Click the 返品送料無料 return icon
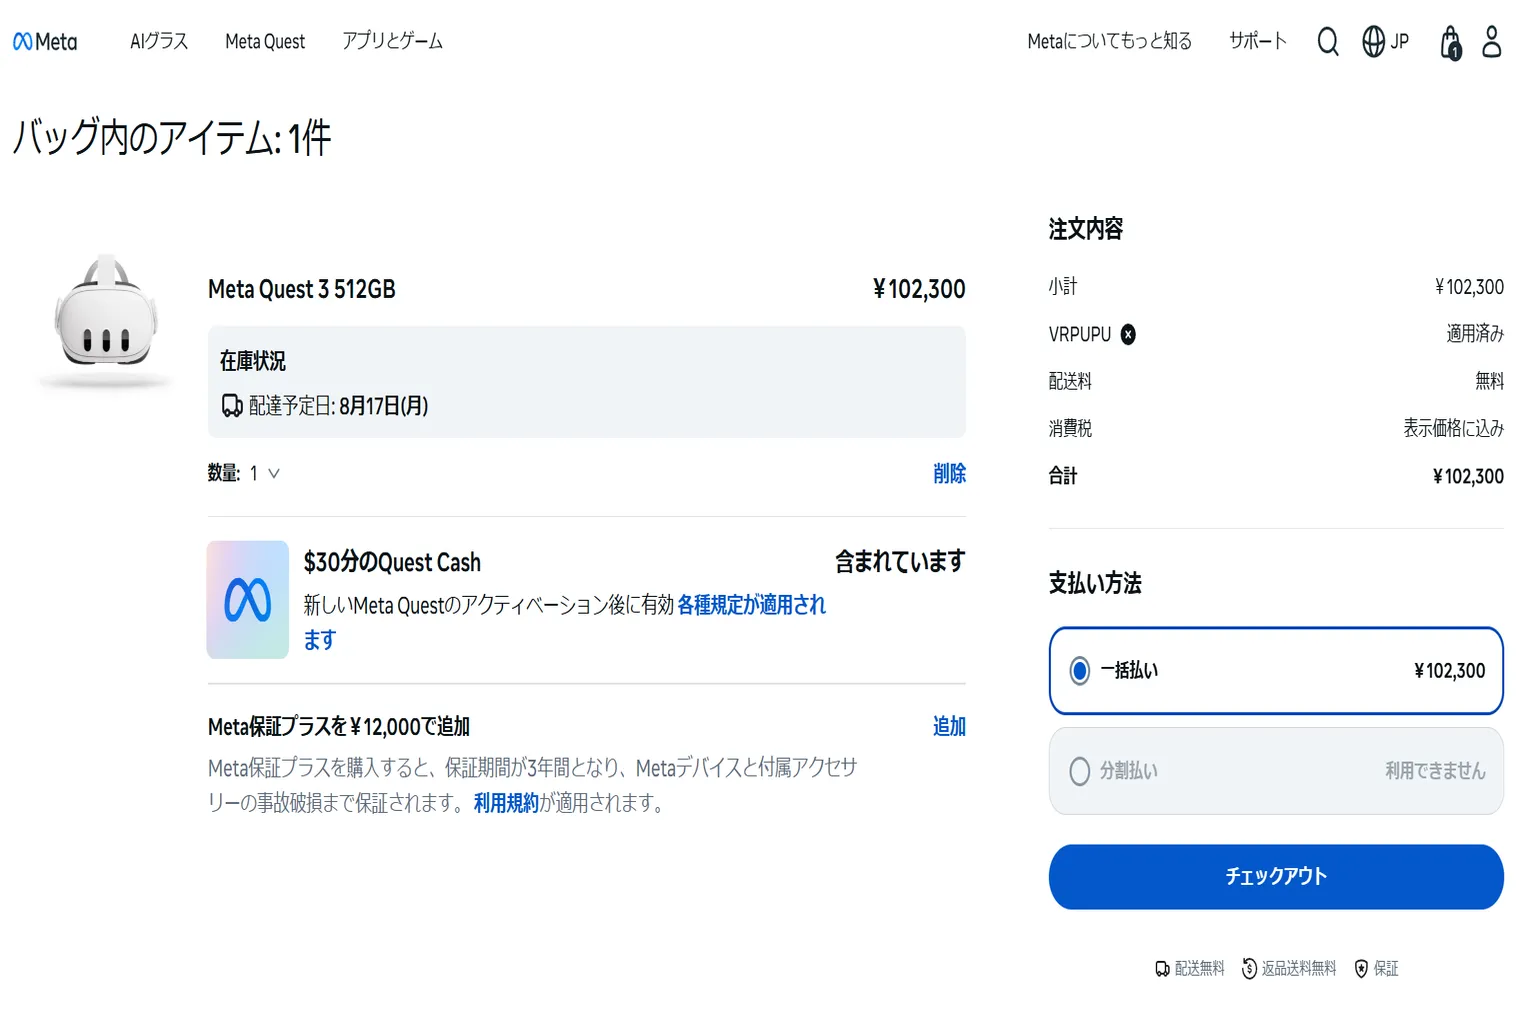 [x=1249, y=968]
